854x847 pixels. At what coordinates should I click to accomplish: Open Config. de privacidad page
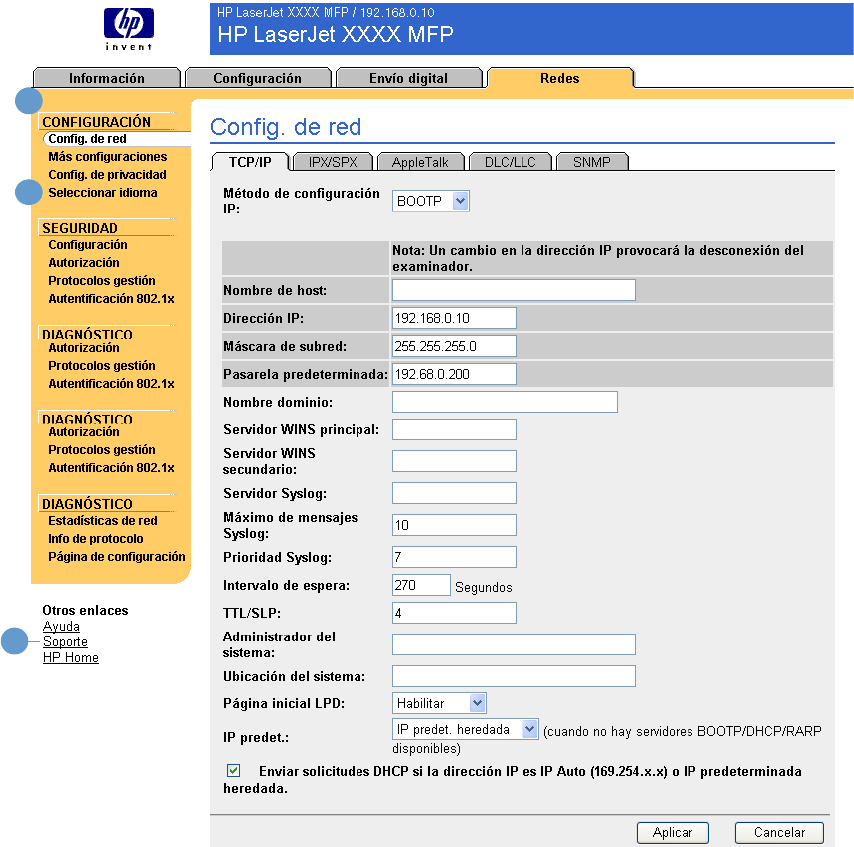point(107,175)
